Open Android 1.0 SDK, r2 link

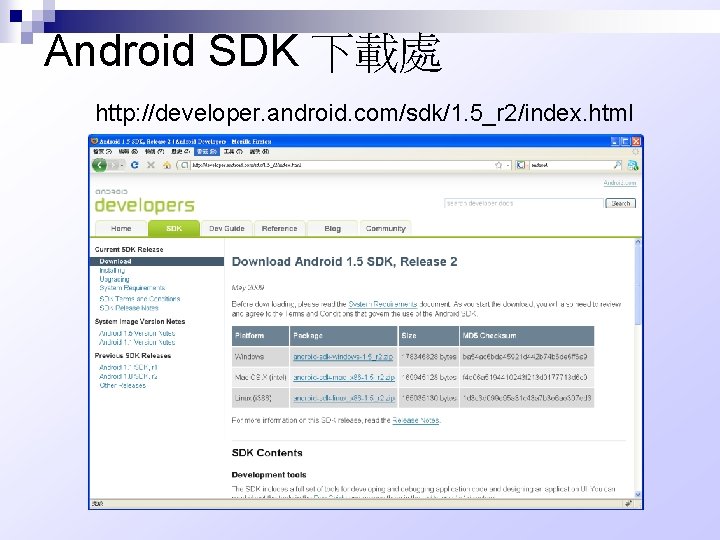pos(128,377)
